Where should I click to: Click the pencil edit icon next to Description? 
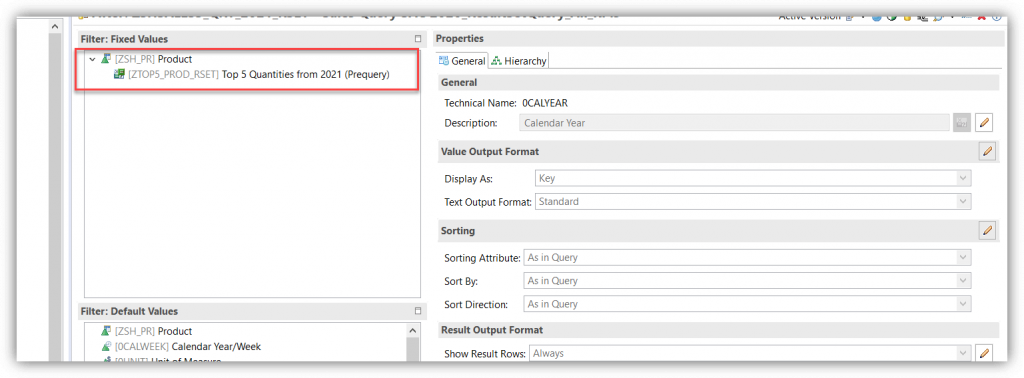(x=984, y=122)
